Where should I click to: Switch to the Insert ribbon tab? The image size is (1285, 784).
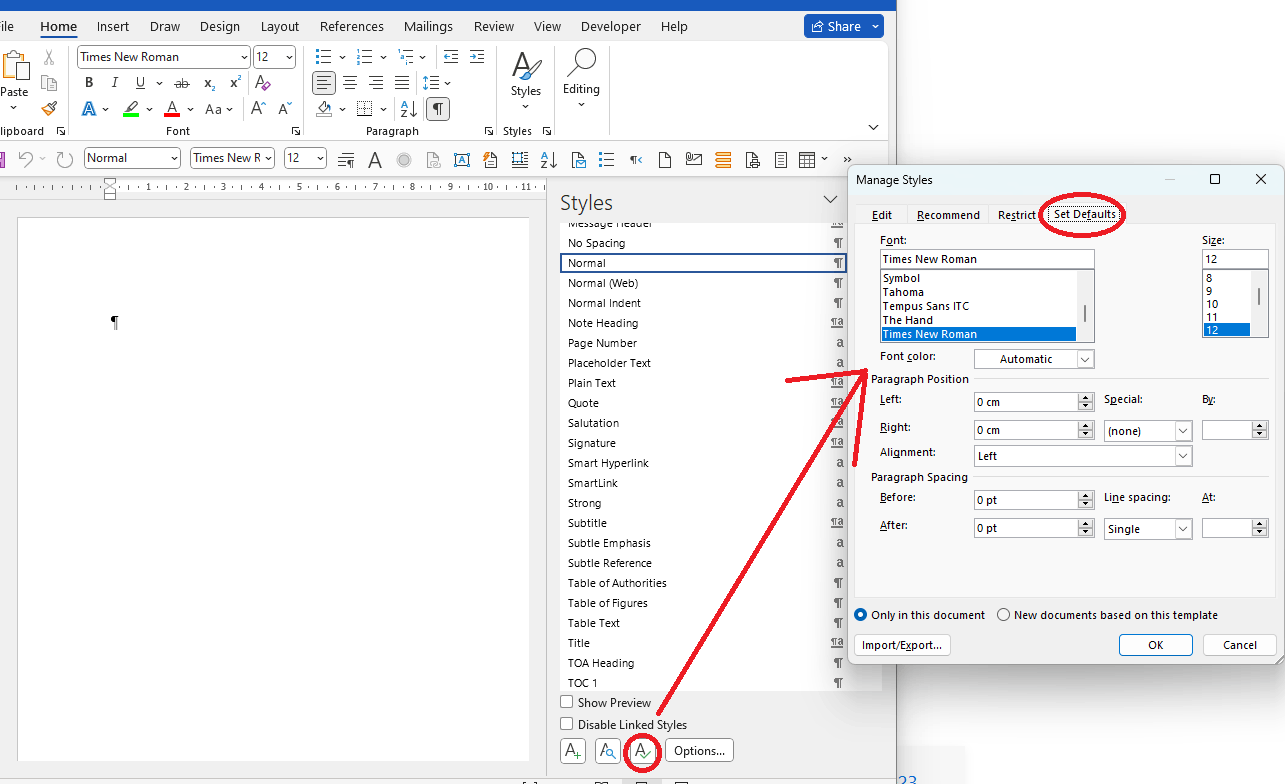pos(113,27)
